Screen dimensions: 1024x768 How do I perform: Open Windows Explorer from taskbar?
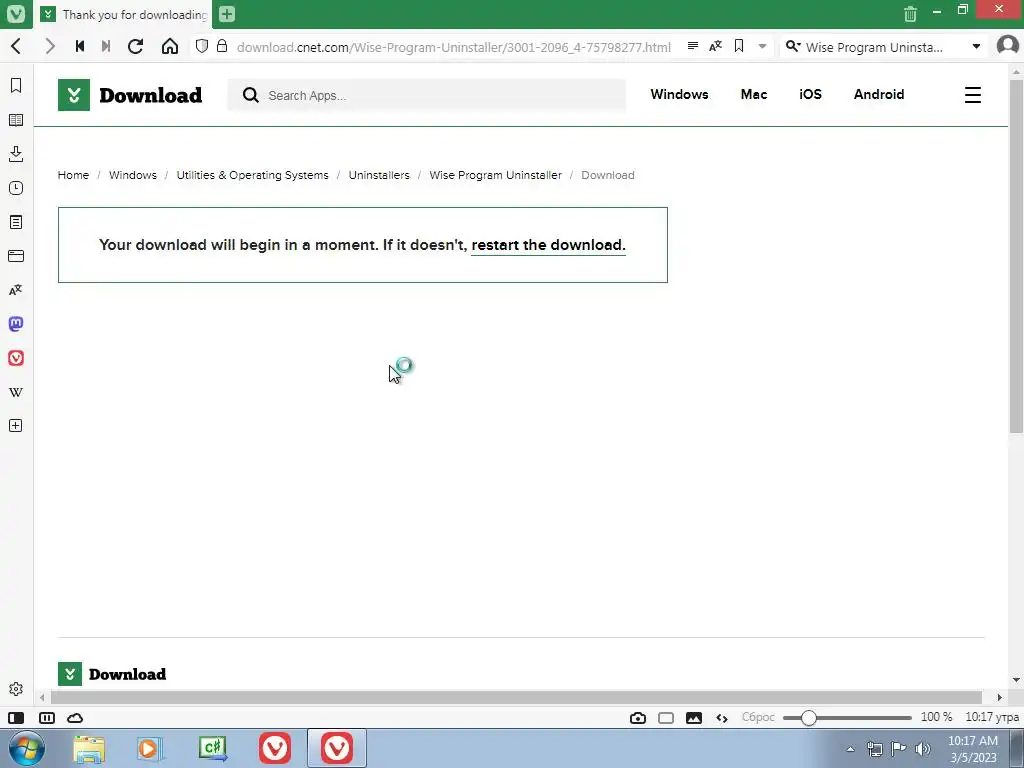tap(89, 748)
